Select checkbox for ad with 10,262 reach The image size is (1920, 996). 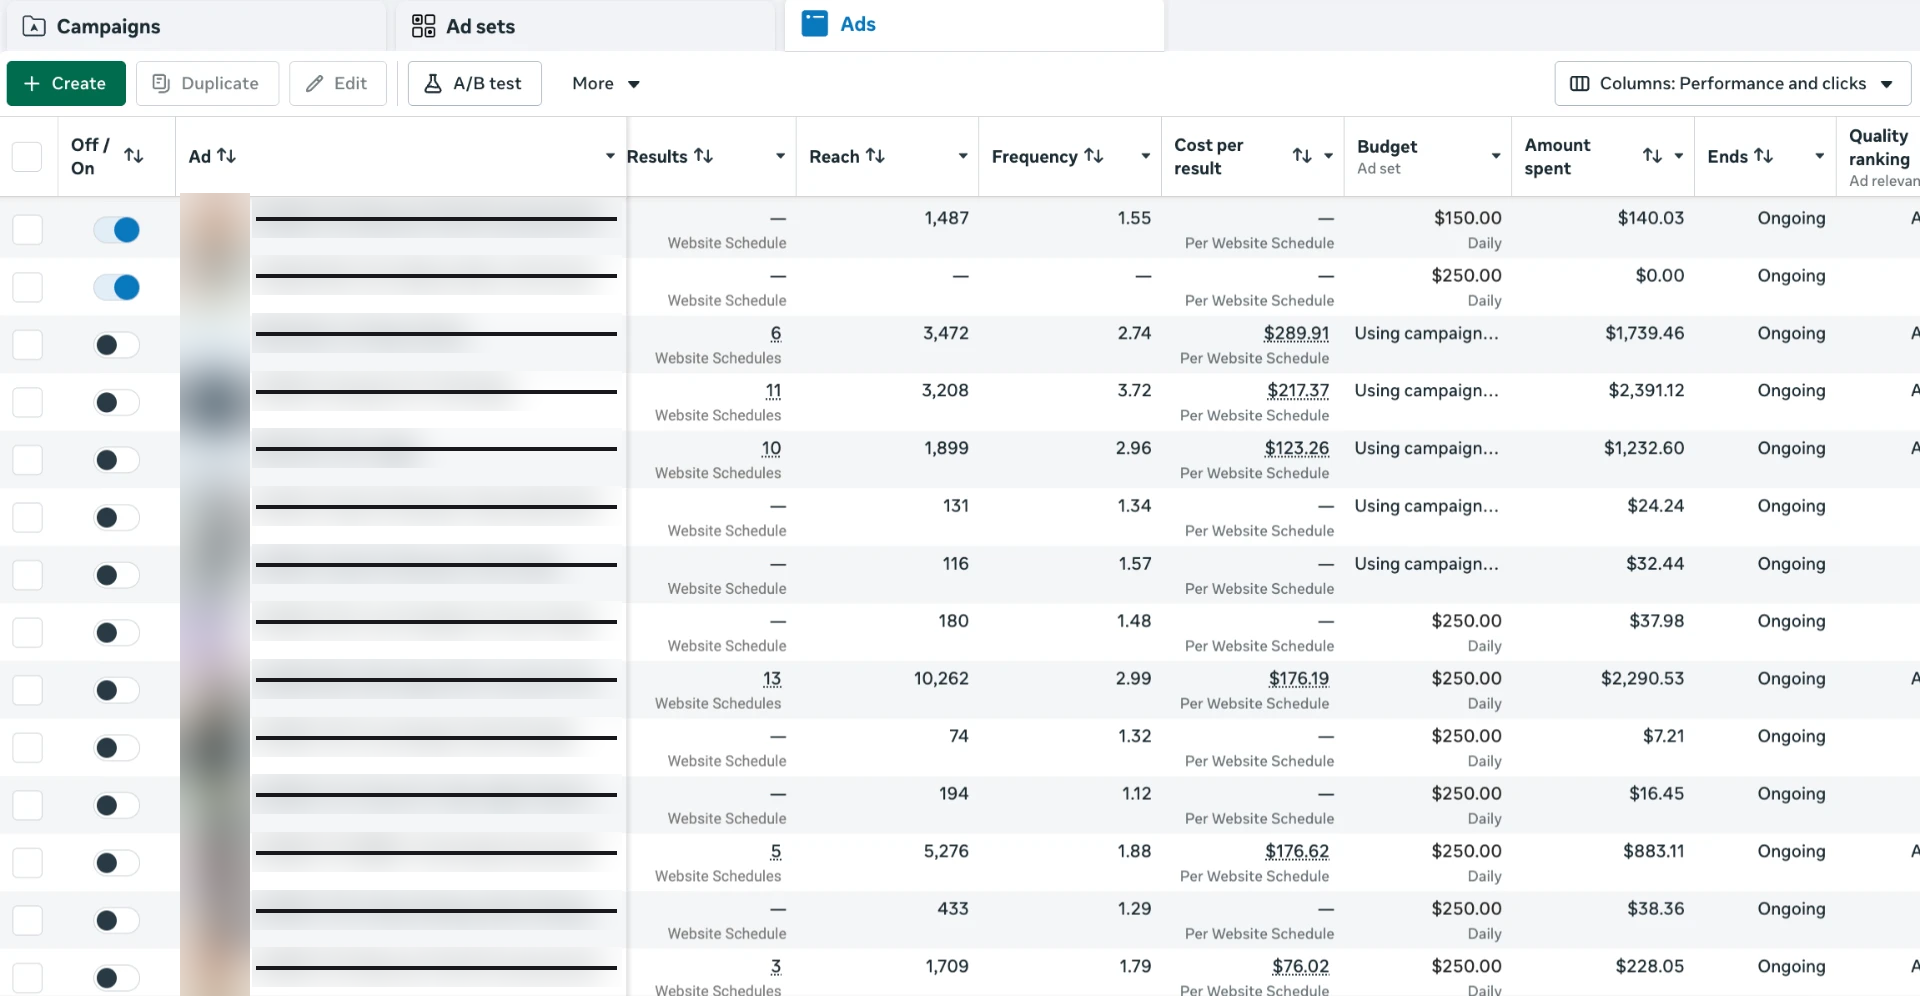(x=27, y=690)
